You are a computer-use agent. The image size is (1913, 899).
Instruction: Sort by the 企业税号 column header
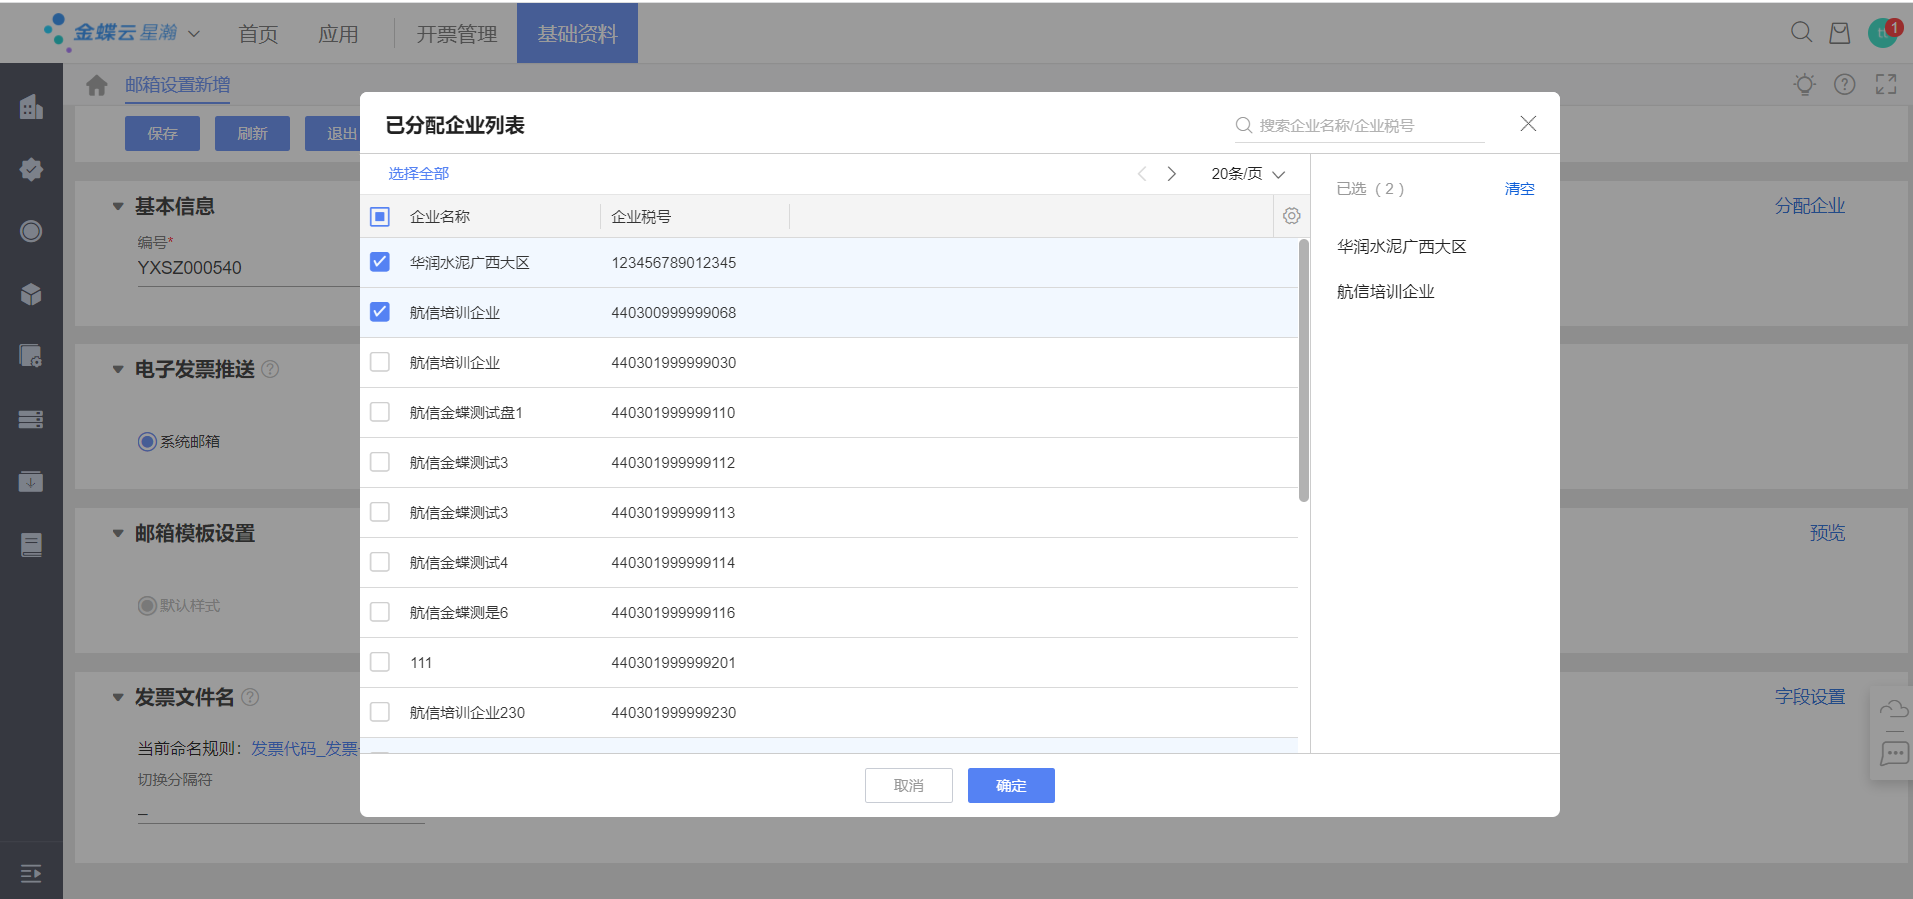point(641,216)
